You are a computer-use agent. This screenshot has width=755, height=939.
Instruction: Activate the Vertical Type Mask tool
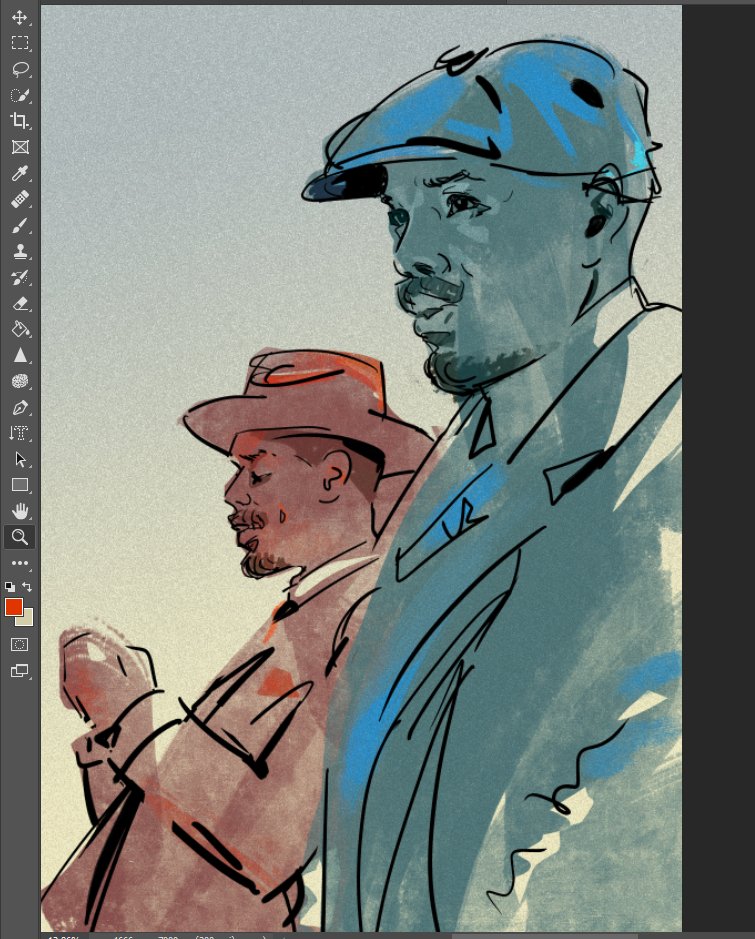click(x=19, y=433)
